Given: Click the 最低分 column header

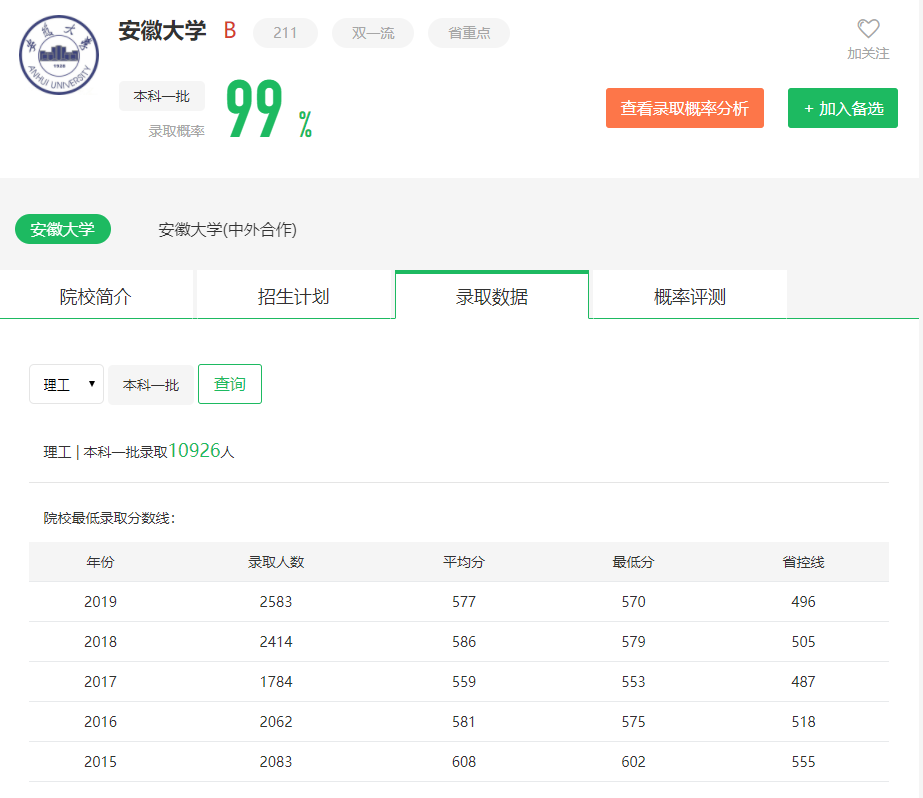Looking at the screenshot, I should coord(633,562).
